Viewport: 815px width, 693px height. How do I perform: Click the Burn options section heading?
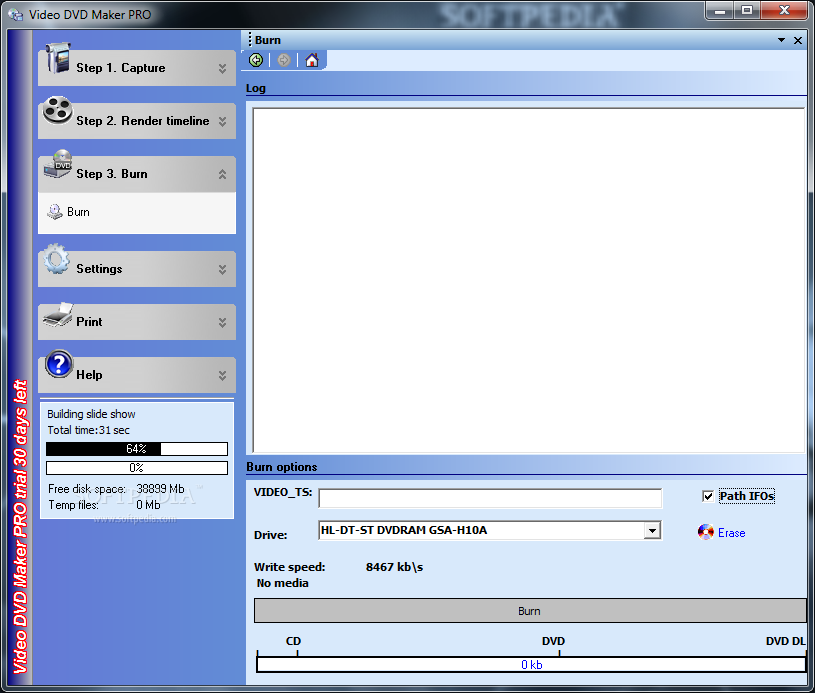tap(282, 467)
